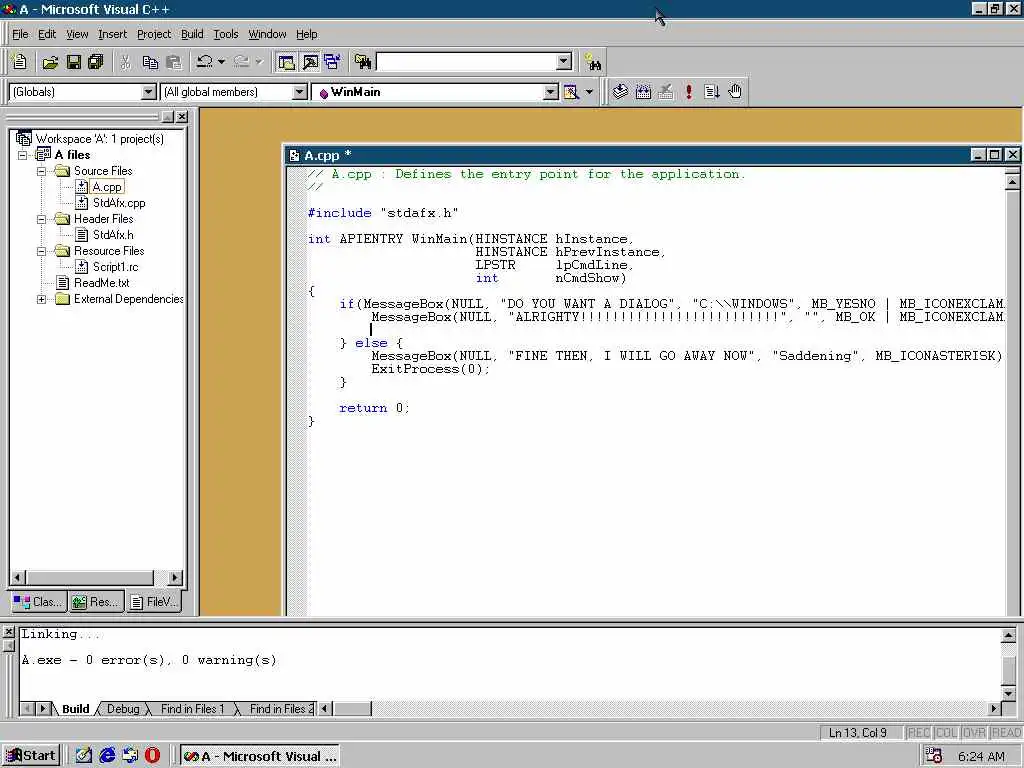Click the Build toolbar icon

pyautogui.click(x=643, y=91)
